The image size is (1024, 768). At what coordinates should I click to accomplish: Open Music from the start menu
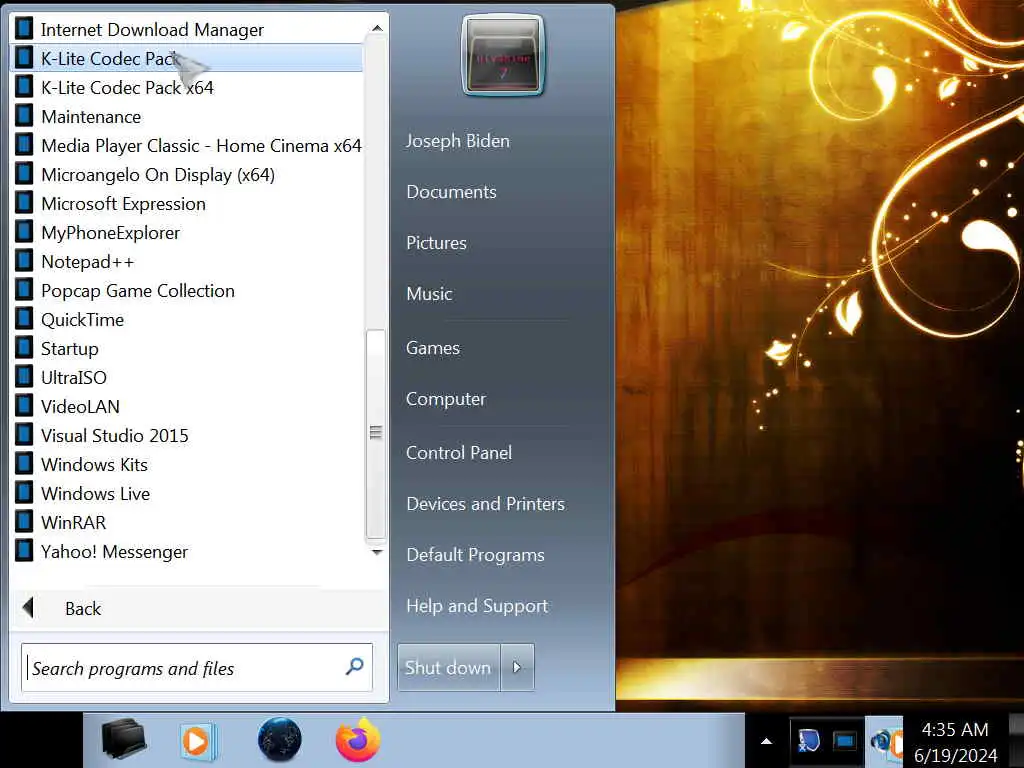pos(429,294)
